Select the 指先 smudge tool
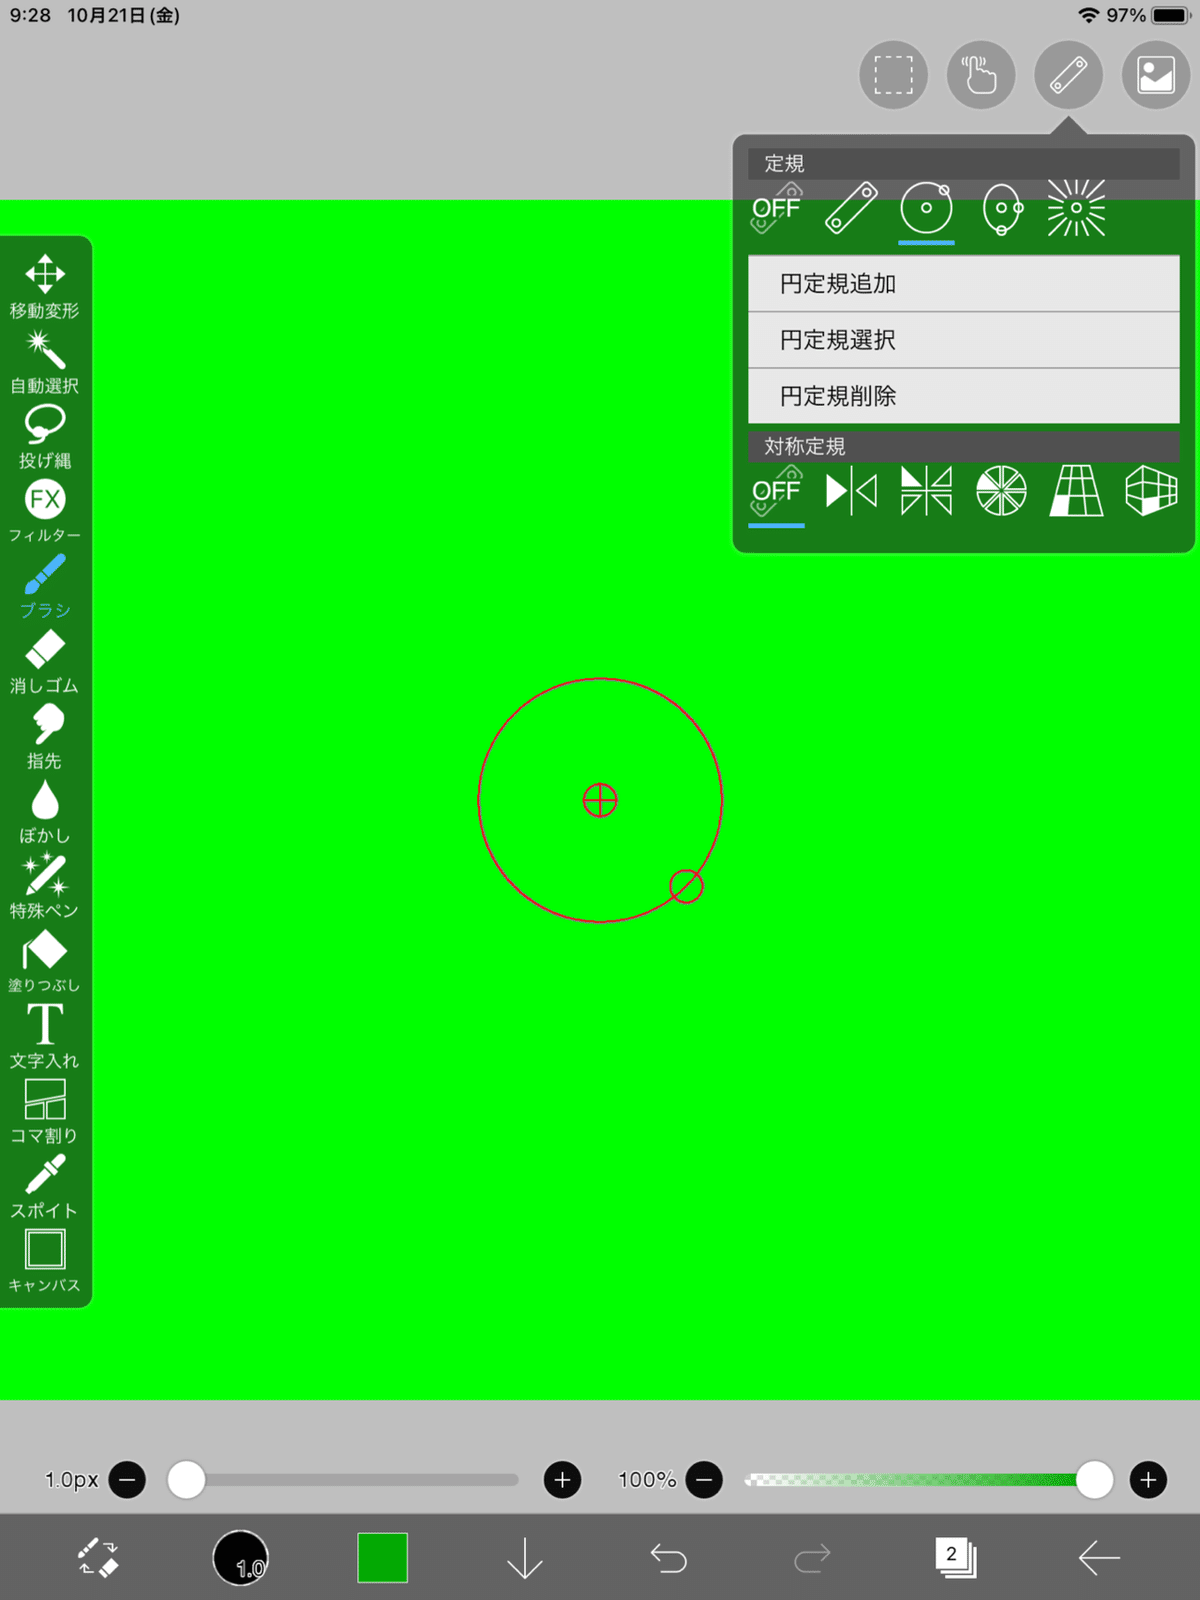Viewport: 1200px width, 1600px height. (45, 736)
